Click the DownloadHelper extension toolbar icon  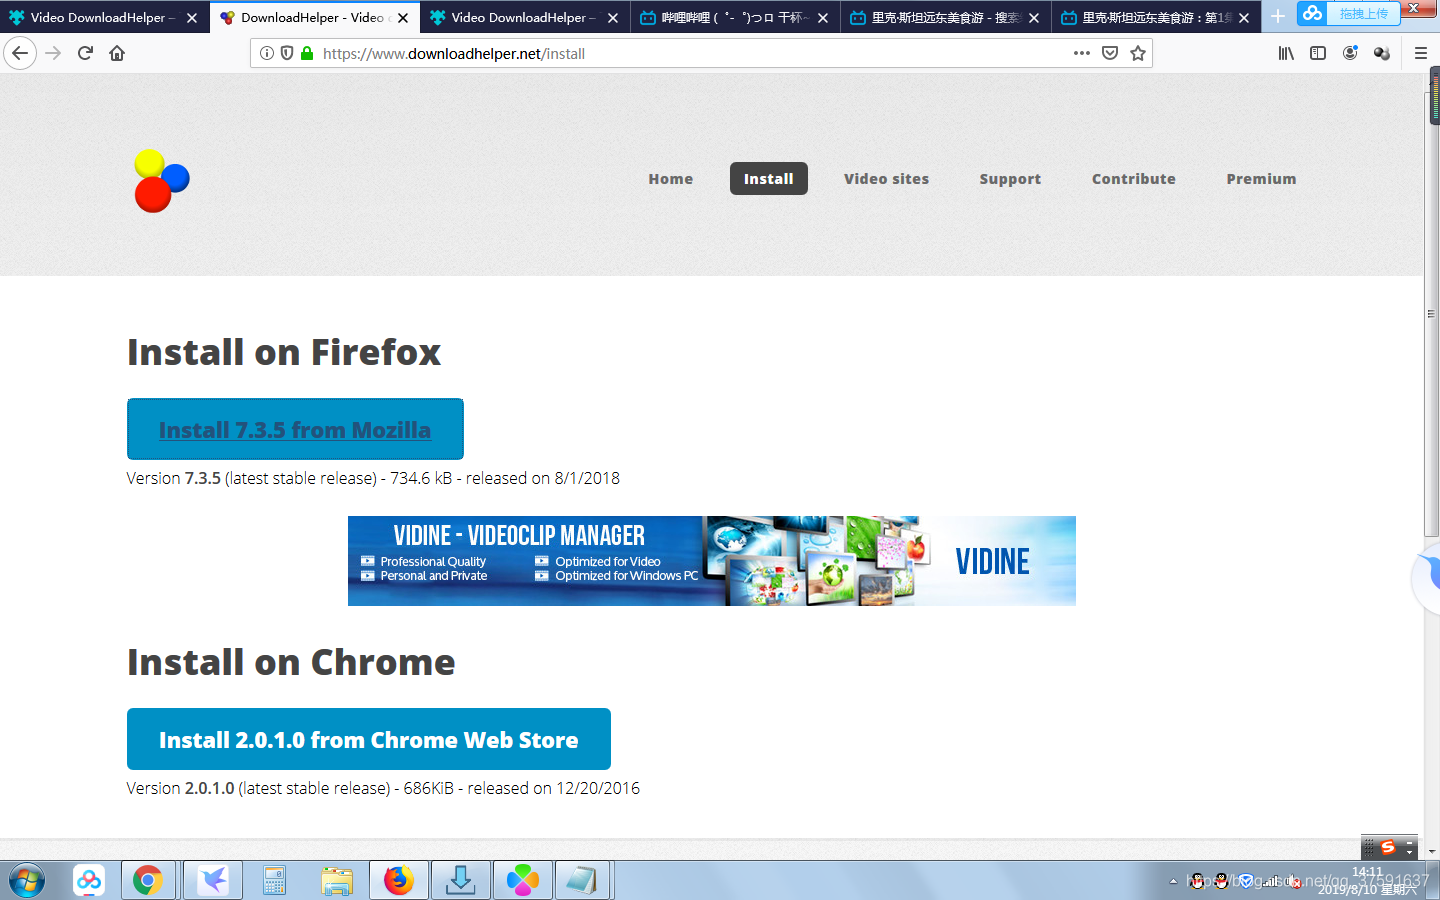click(x=1382, y=53)
